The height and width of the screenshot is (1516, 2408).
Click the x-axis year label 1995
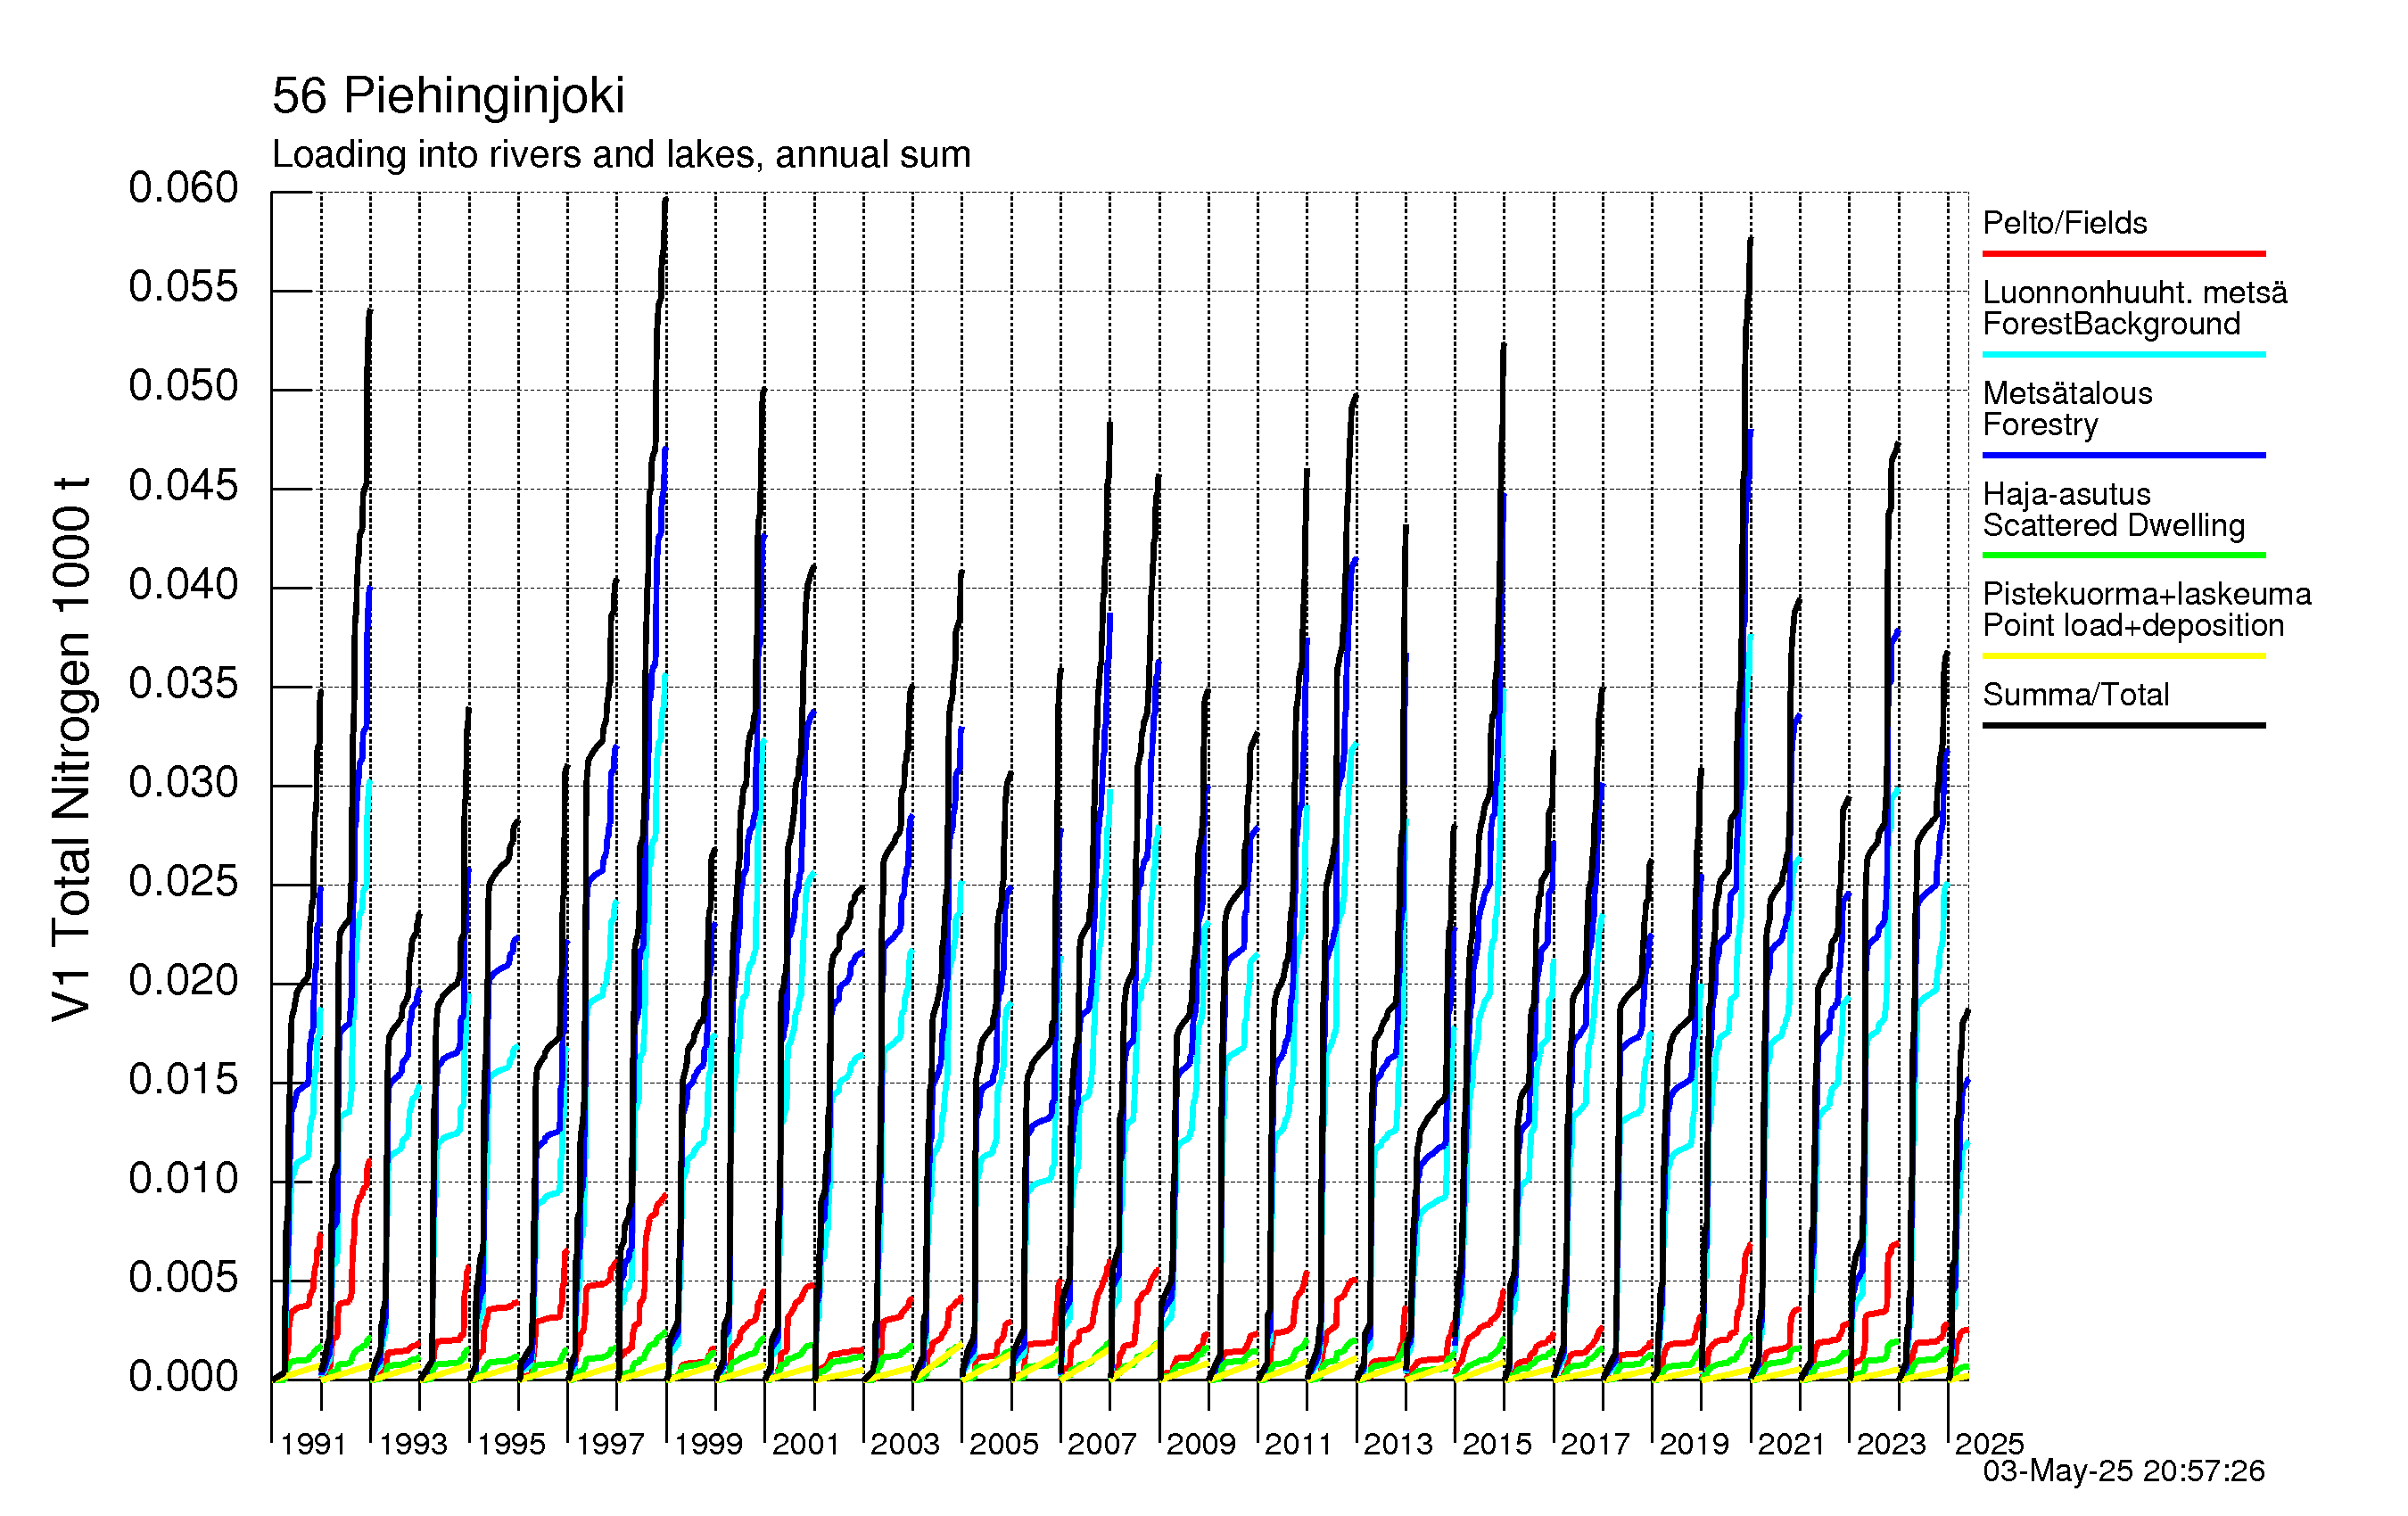[511, 1444]
